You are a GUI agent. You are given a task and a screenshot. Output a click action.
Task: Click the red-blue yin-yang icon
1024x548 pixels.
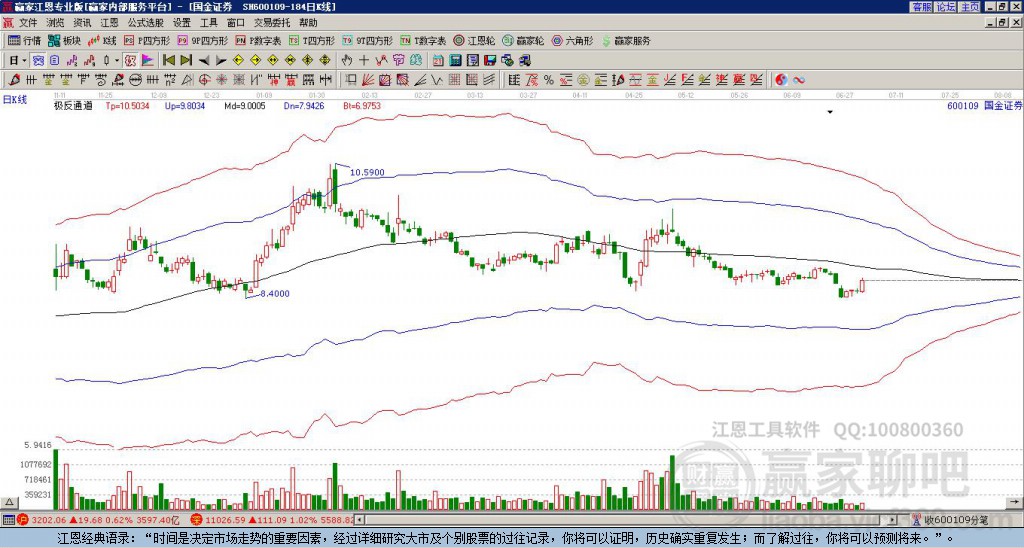point(781,80)
